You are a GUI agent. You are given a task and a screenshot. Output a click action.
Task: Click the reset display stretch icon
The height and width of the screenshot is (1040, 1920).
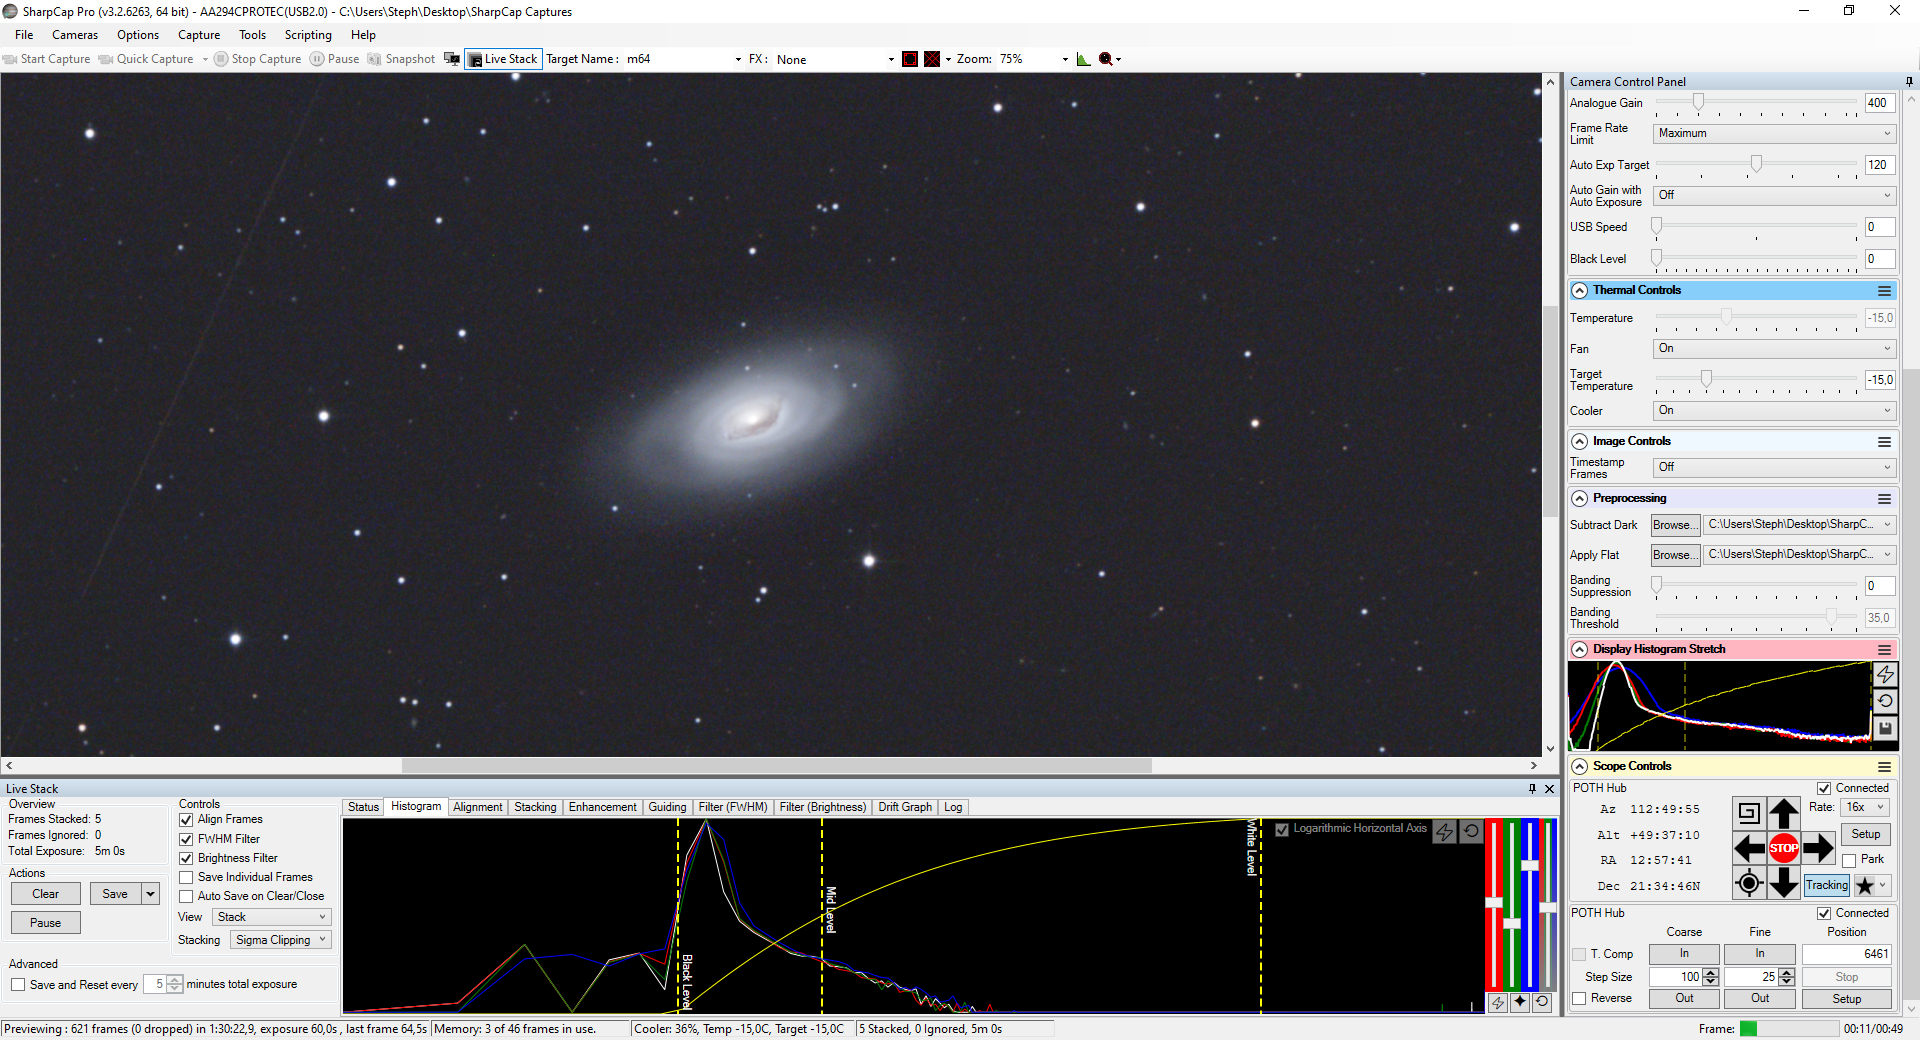coord(1885,702)
